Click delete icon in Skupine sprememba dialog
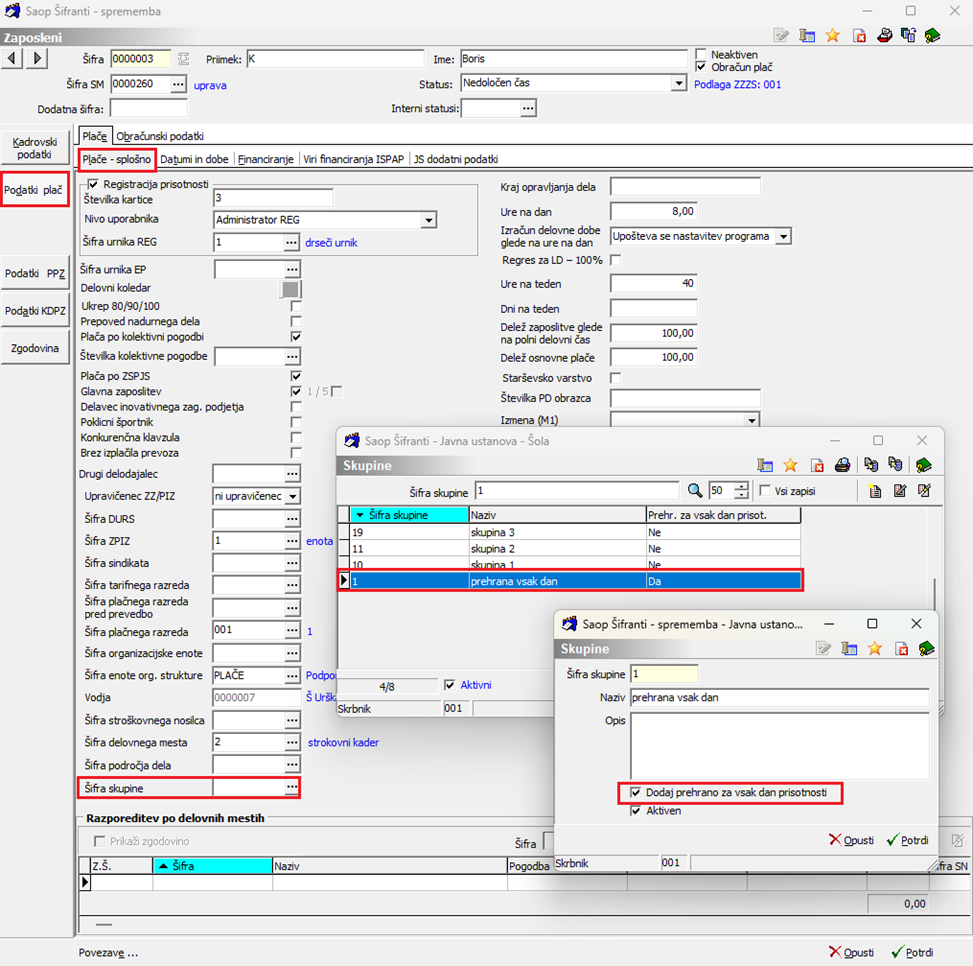Image resolution: width=973 pixels, height=966 pixels. click(x=902, y=649)
